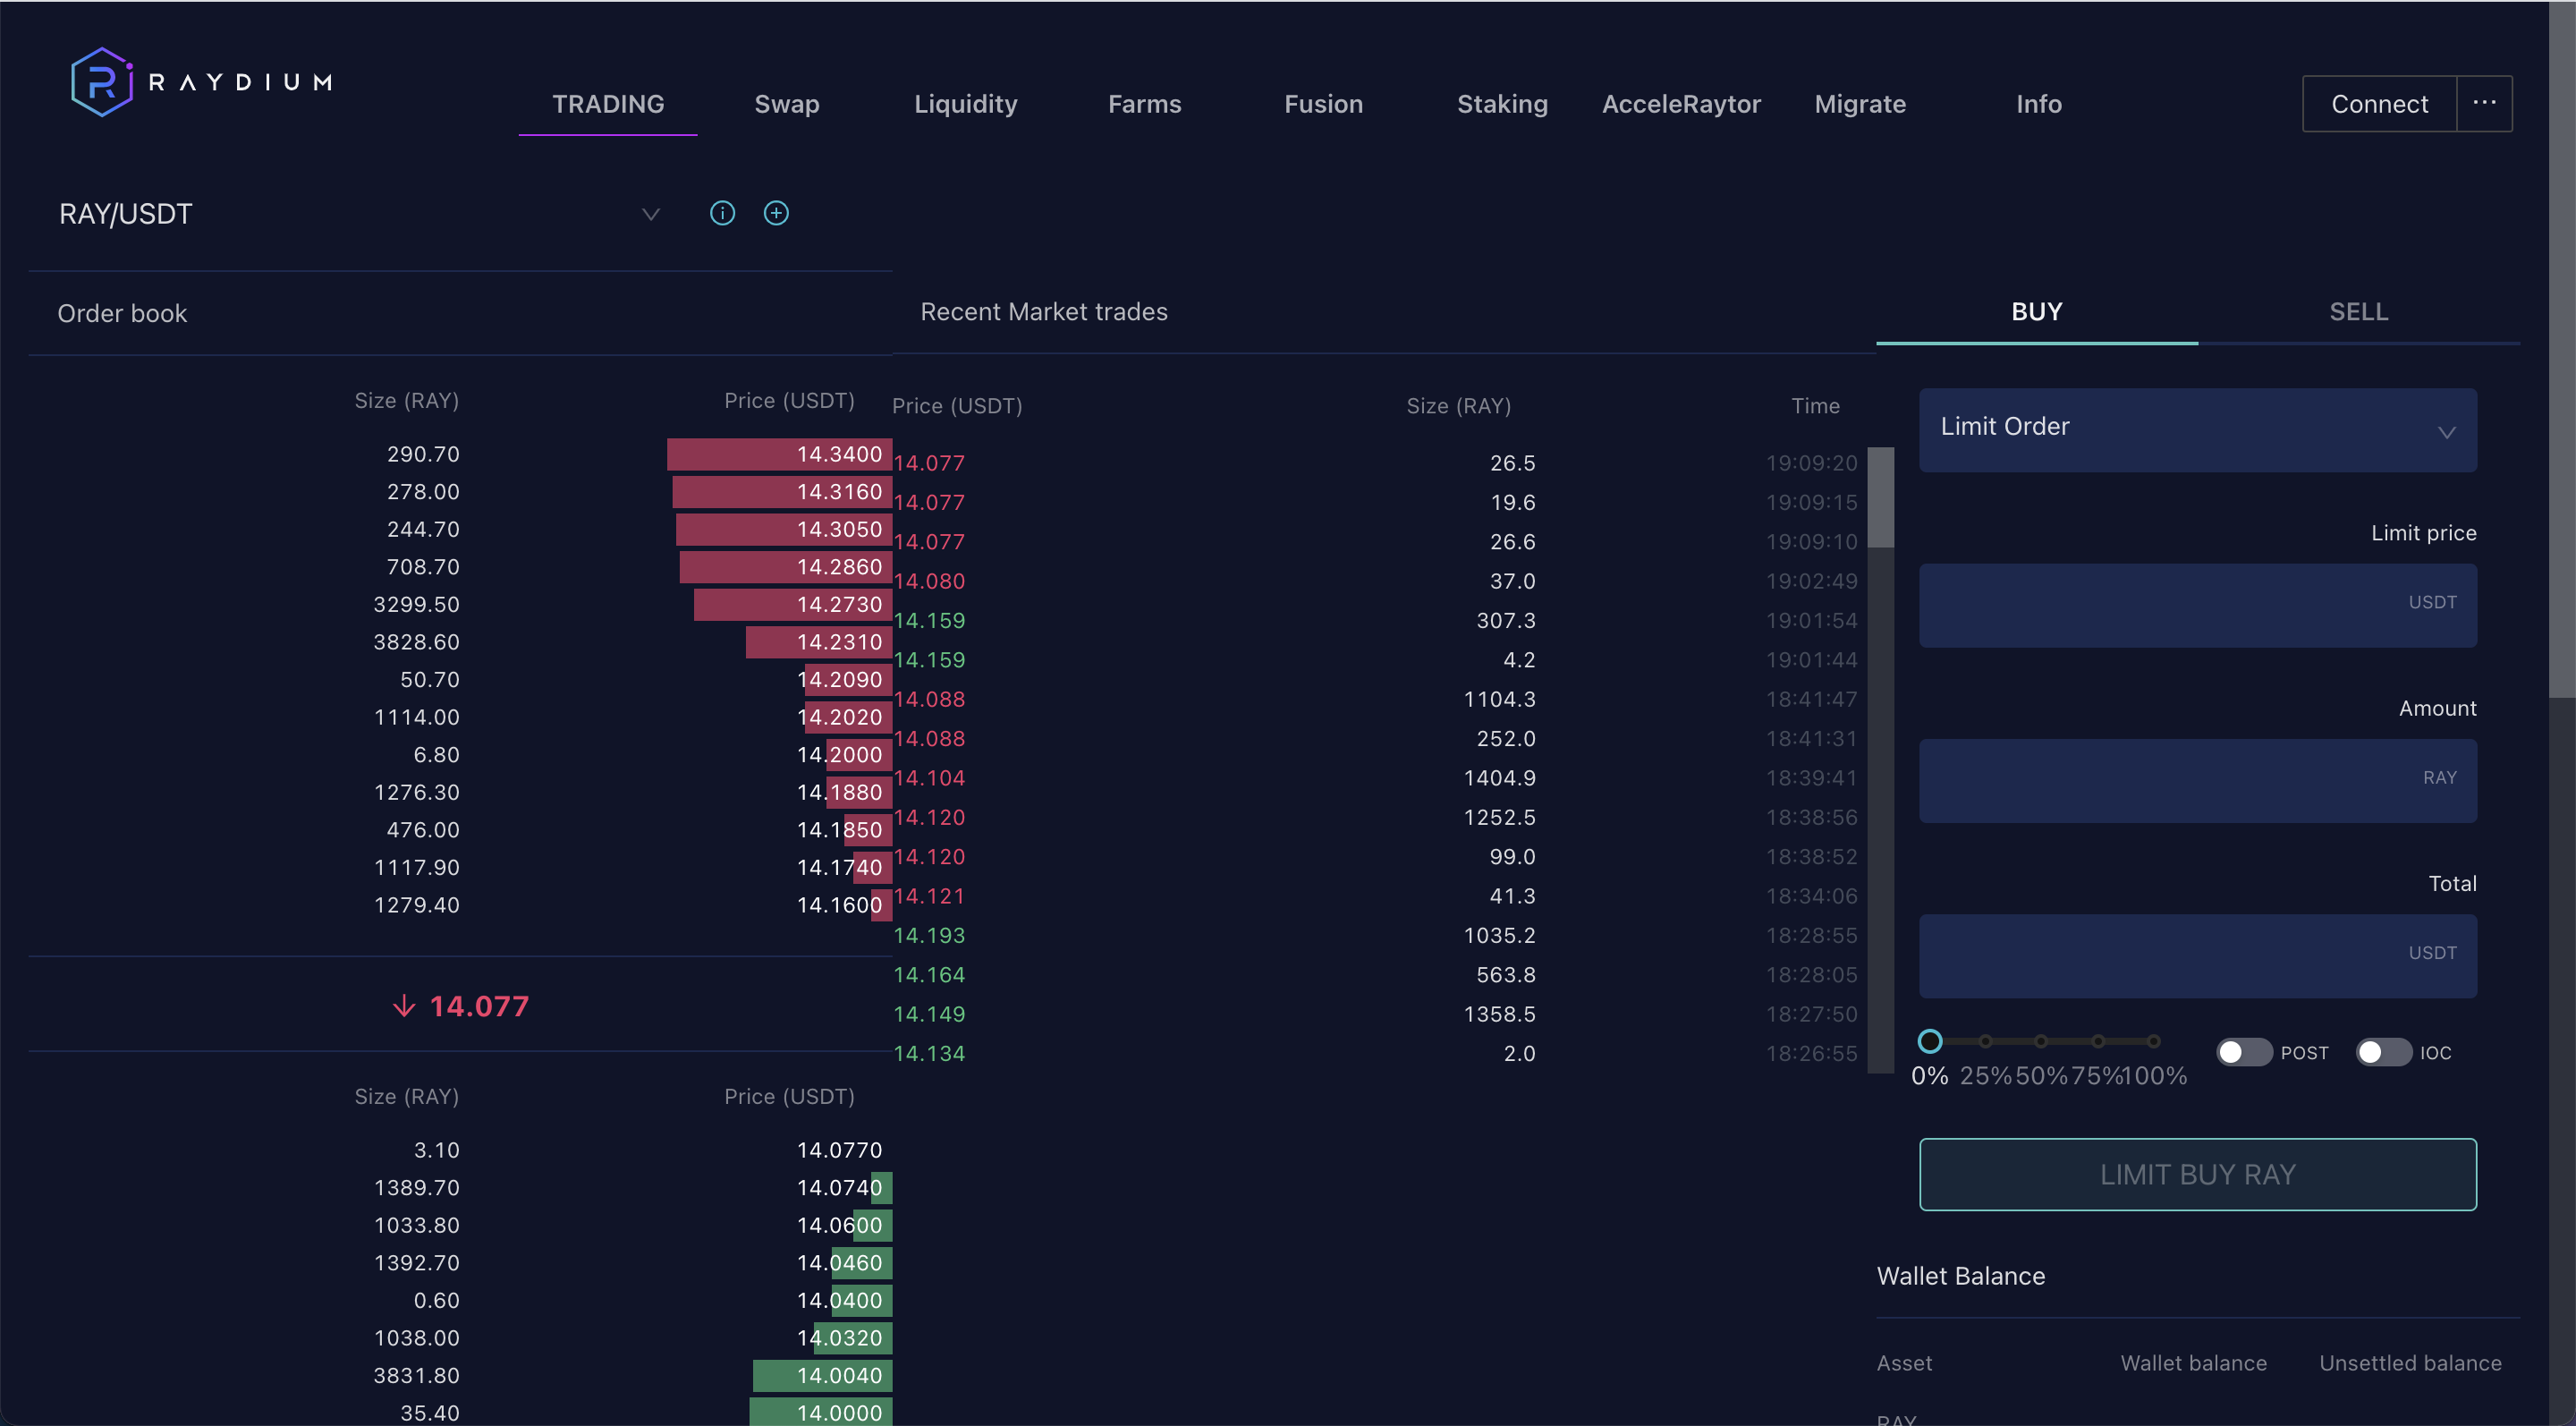Click the 3831.80 bid size
The image size is (2576, 1426).
[416, 1375]
